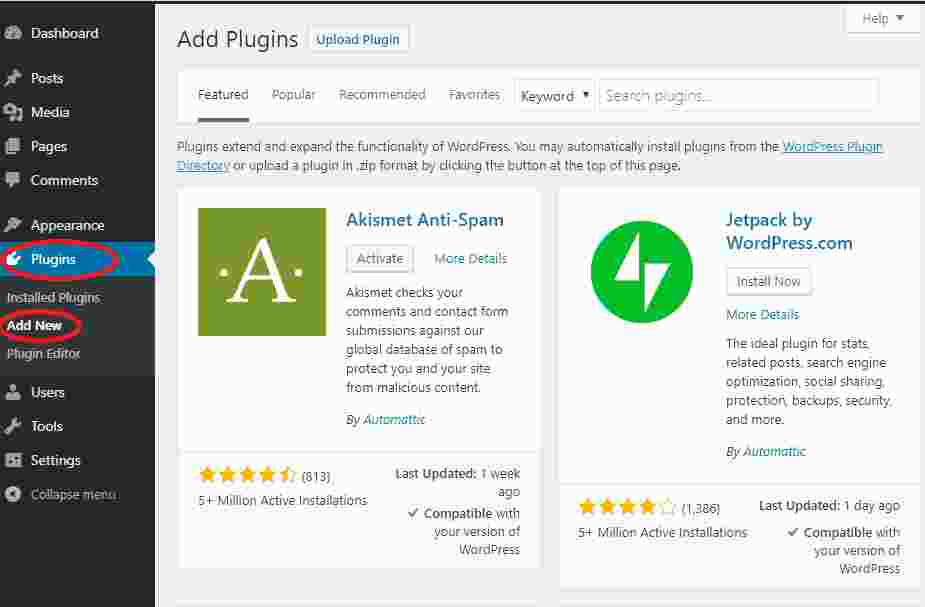Open More Details for Jetpack
Image resolution: width=925 pixels, height=607 pixels.
[x=762, y=314]
